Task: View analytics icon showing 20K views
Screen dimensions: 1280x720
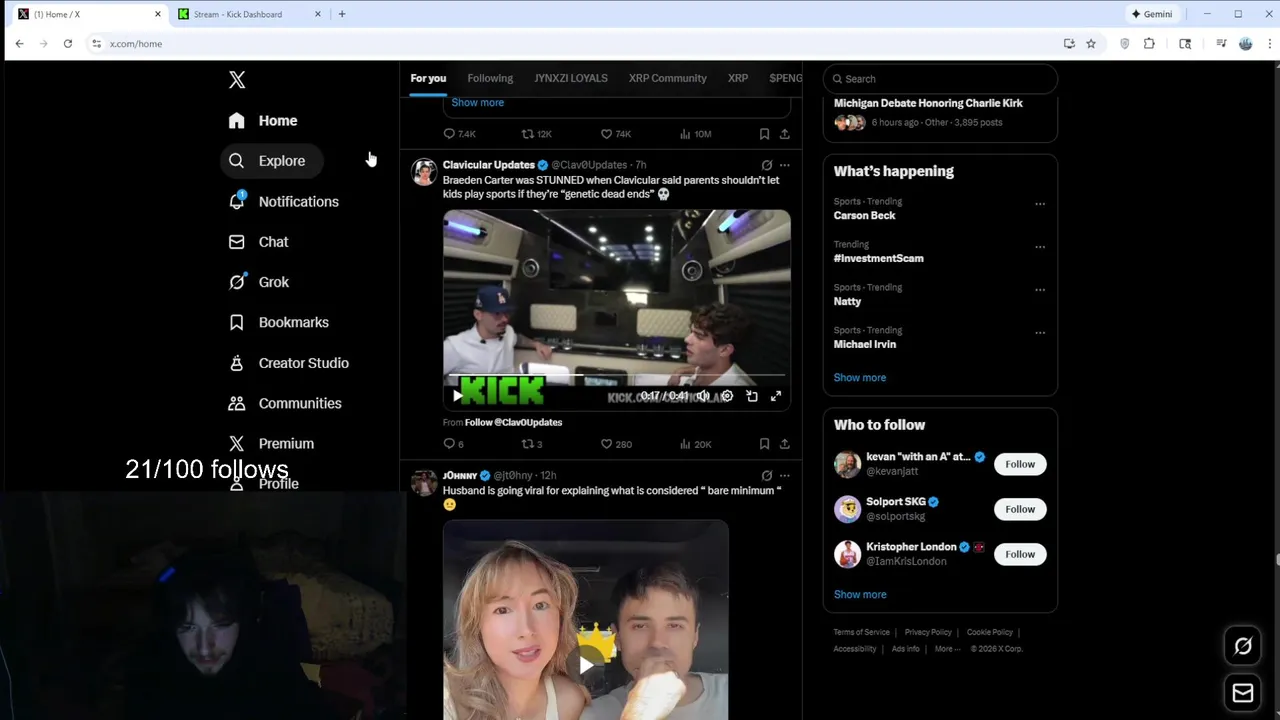Action: point(685,444)
